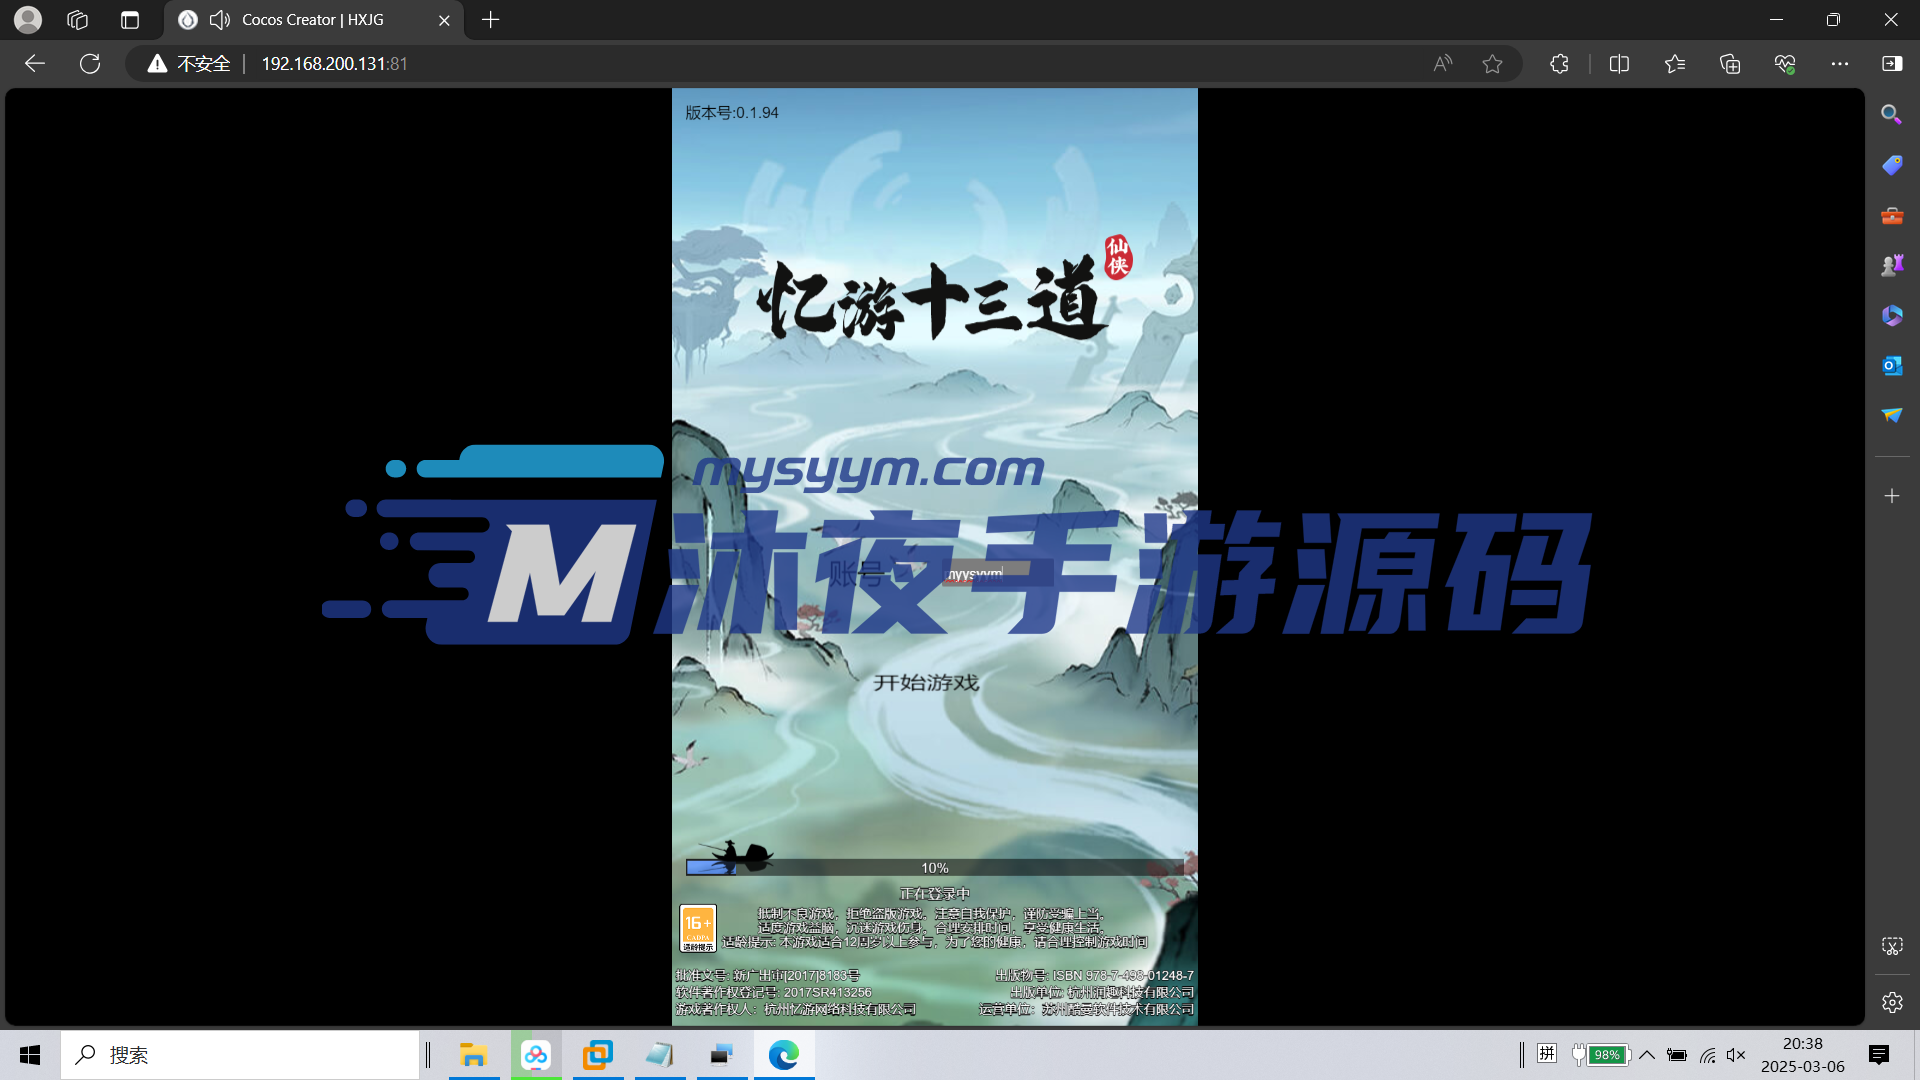Reload the page
This screenshot has width=1920, height=1080.
coord(89,63)
